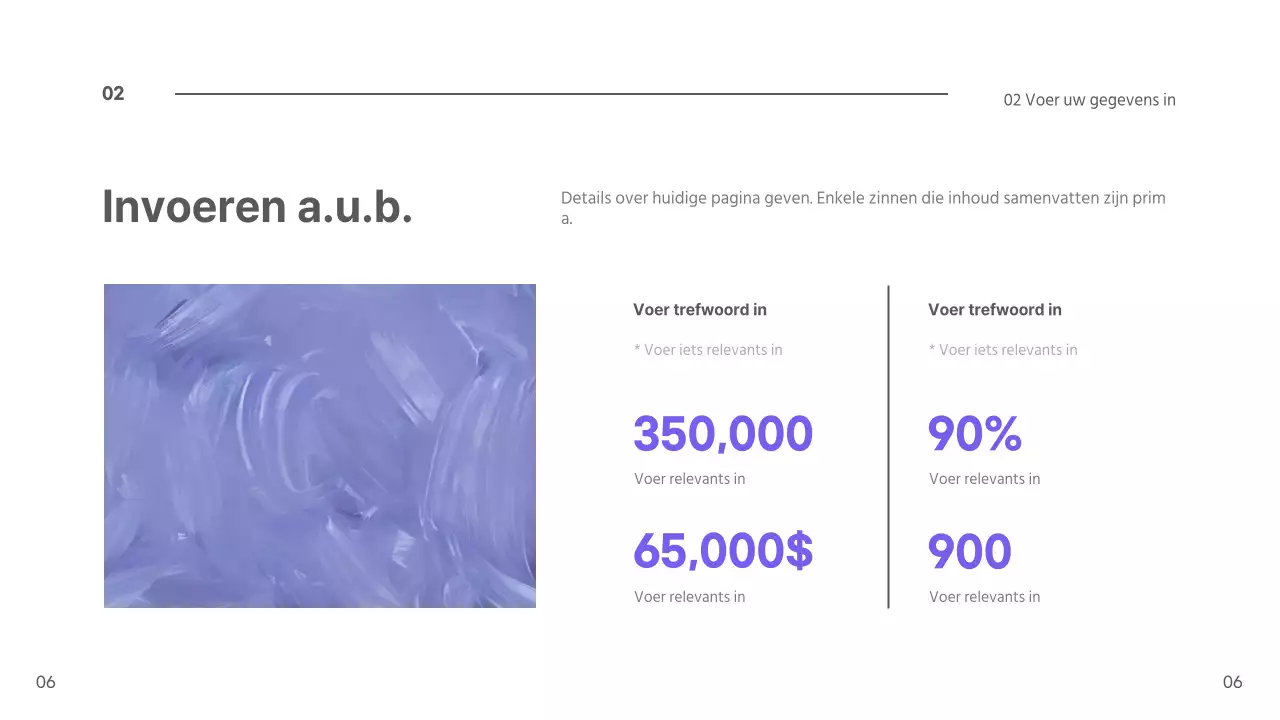Image resolution: width=1280 pixels, height=720 pixels.
Task: Select the "65,000$" statistic figure
Action: (723, 551)
